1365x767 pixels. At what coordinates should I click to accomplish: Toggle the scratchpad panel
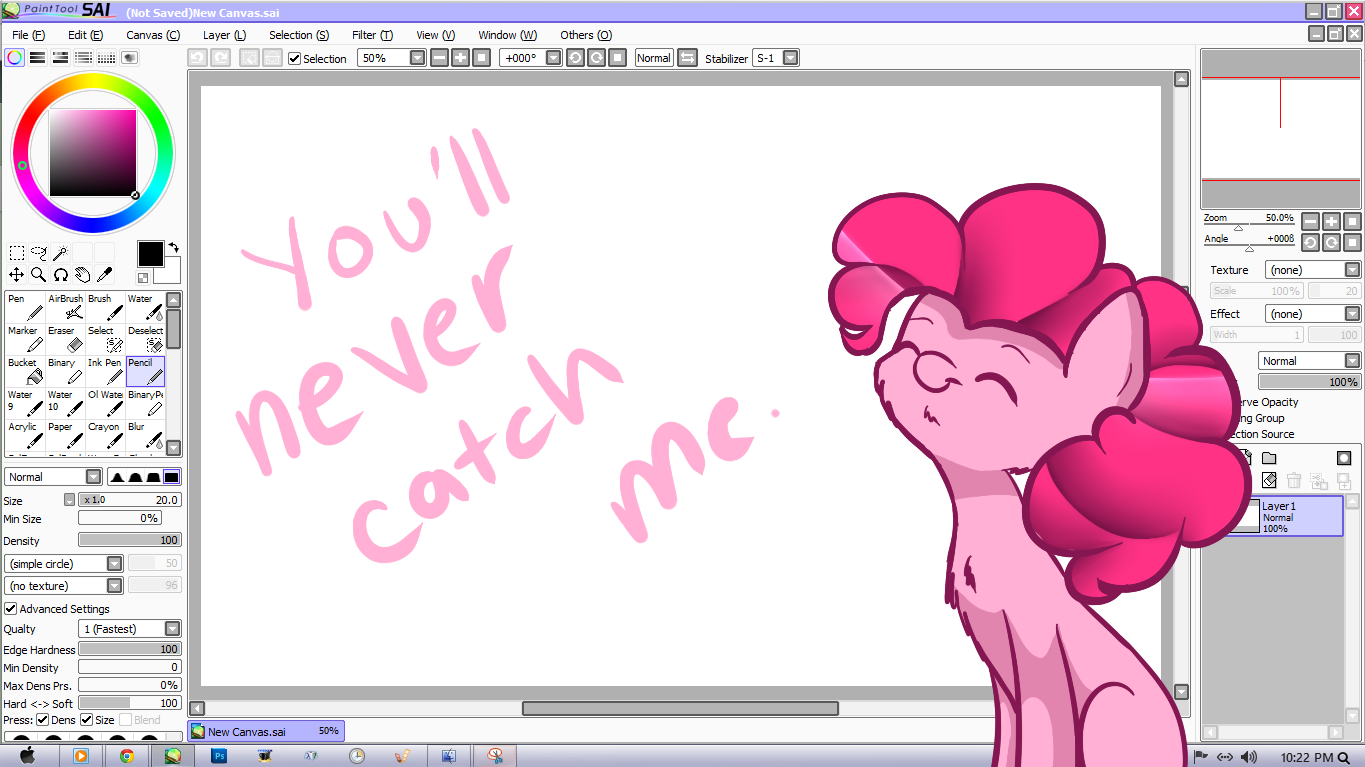(x=129, y=58)
